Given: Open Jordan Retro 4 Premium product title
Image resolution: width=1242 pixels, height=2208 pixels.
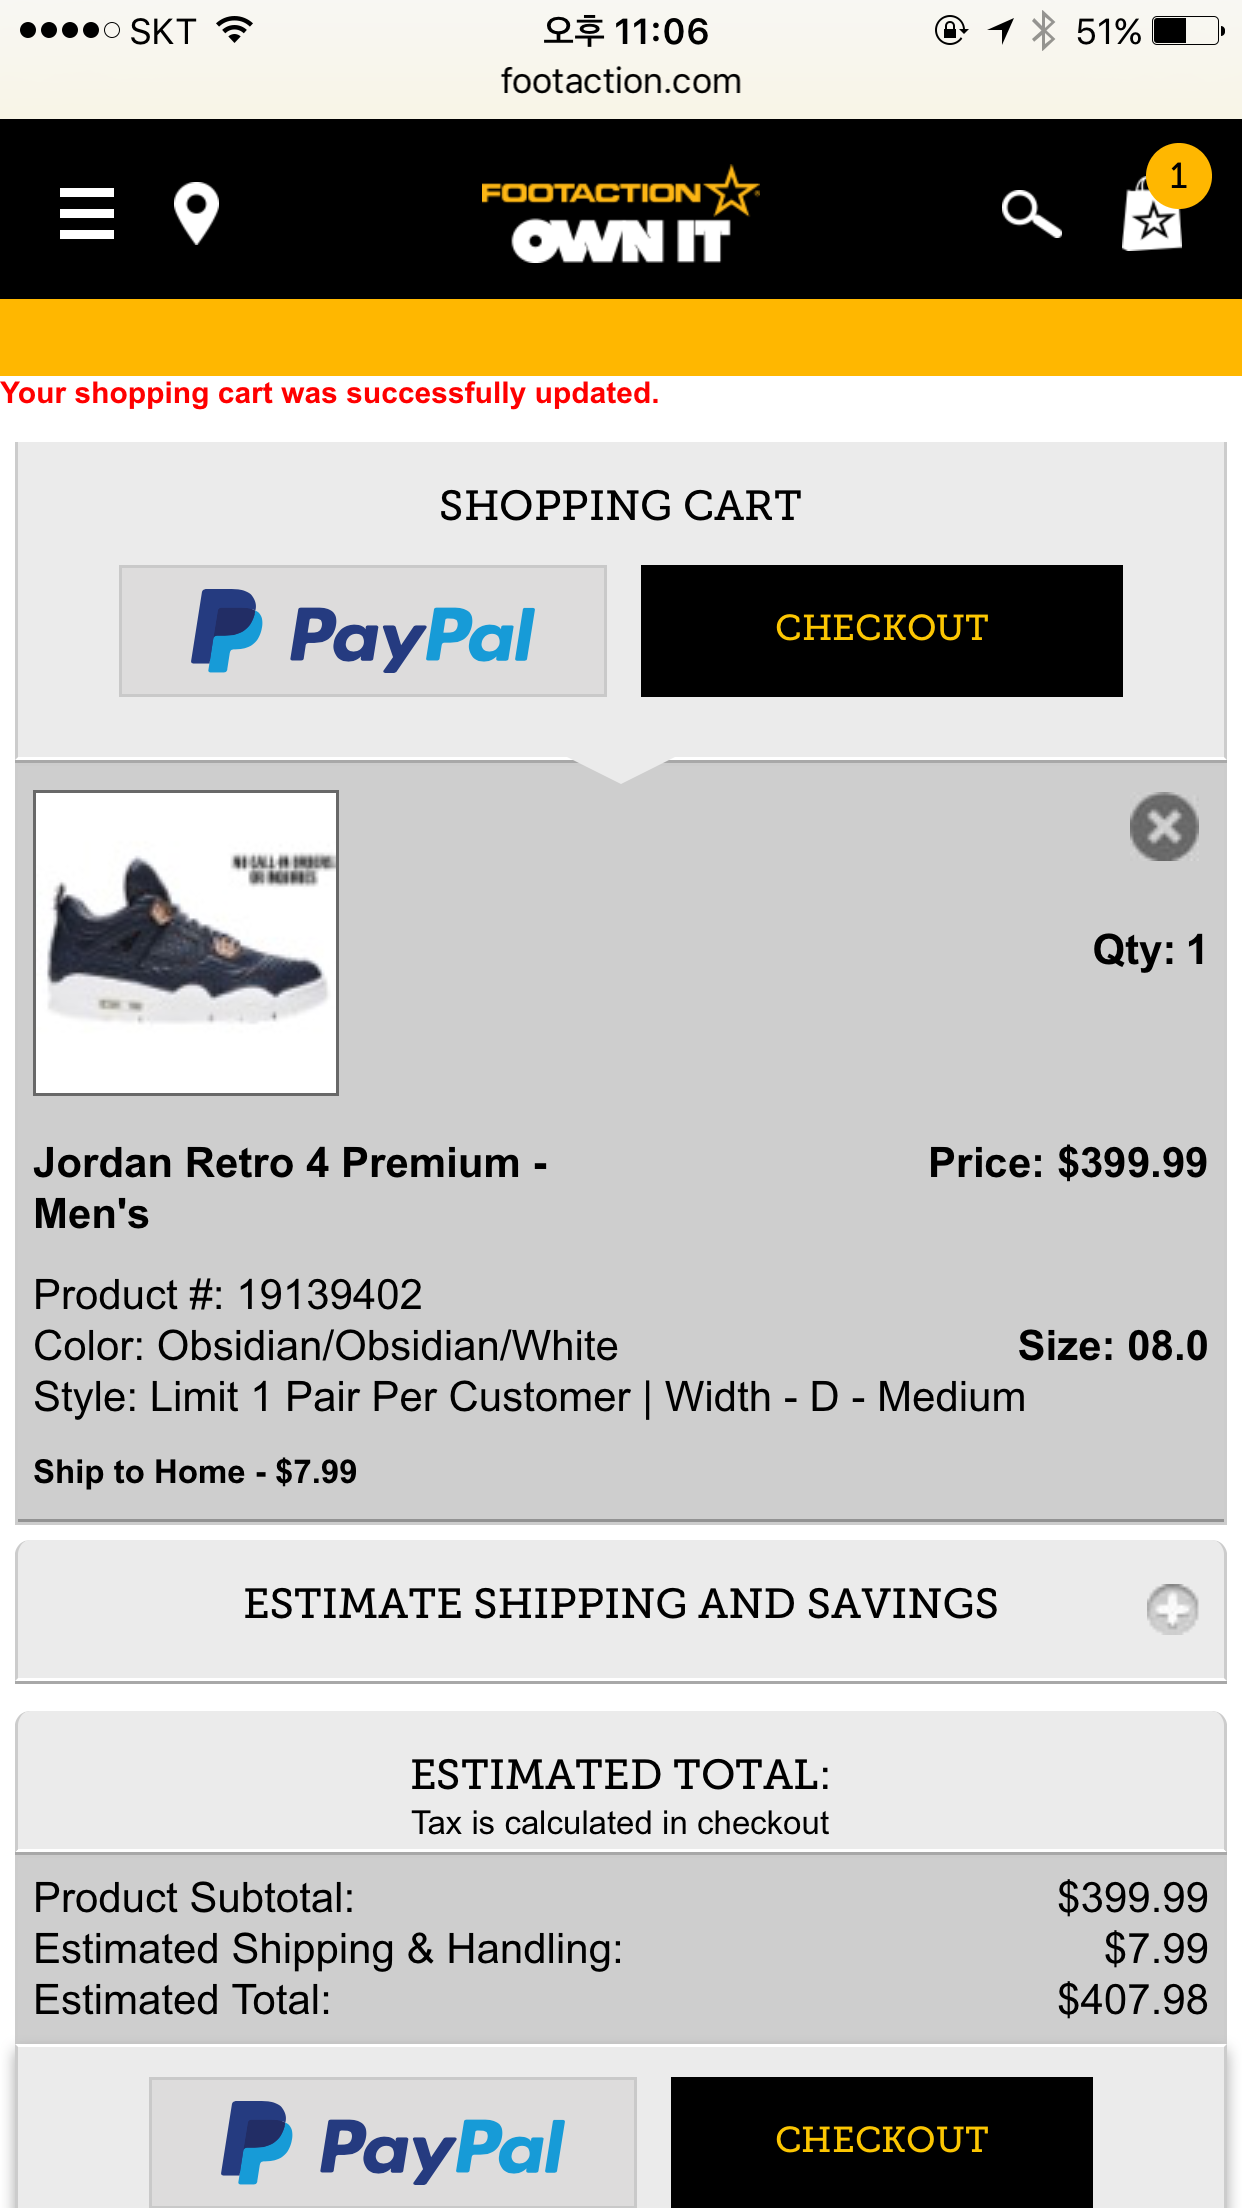Looking at the screenshot, I should 291,1188.
